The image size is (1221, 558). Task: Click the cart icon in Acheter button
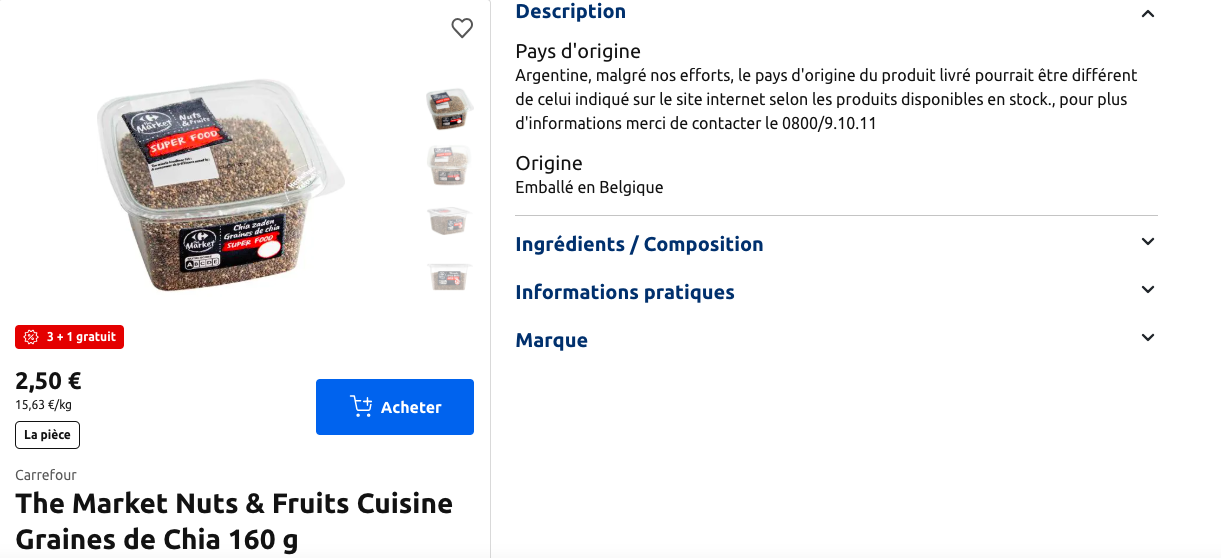(361, 406)
